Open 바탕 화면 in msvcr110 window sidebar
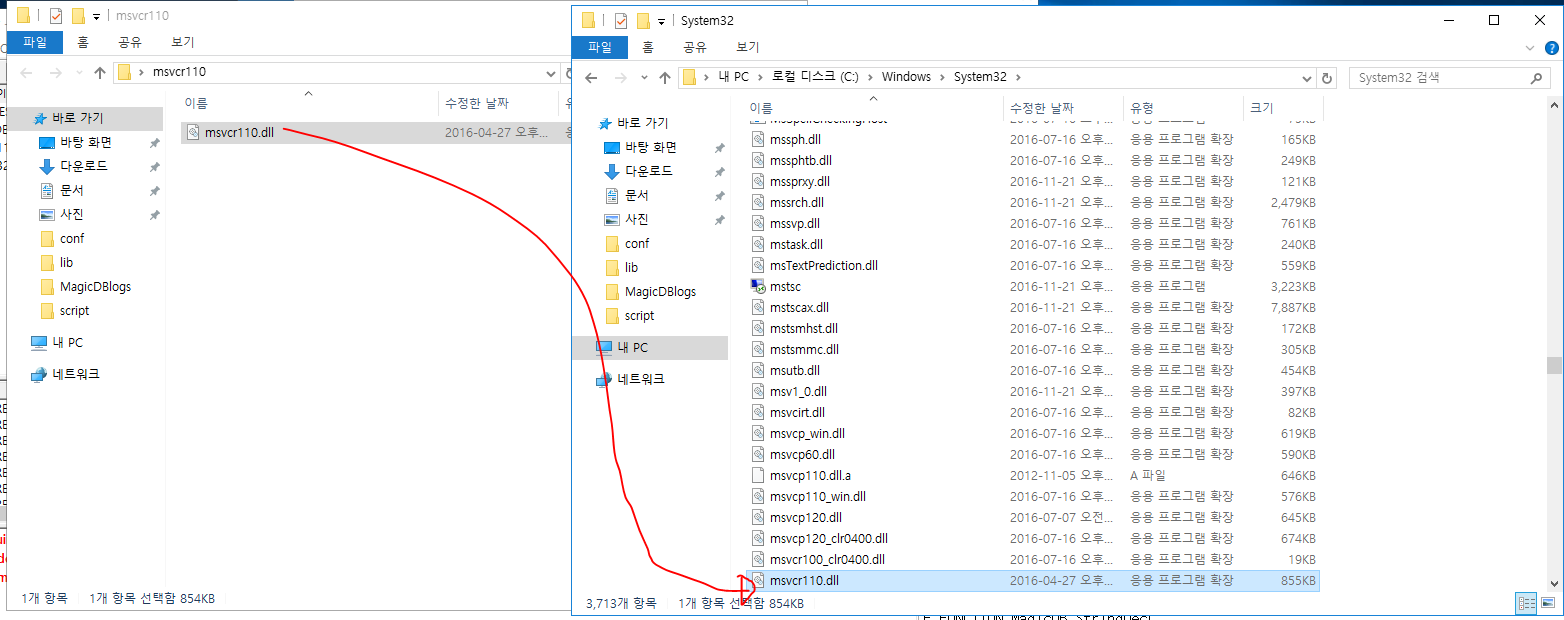 pyautogui.click(x=85, y=142)
